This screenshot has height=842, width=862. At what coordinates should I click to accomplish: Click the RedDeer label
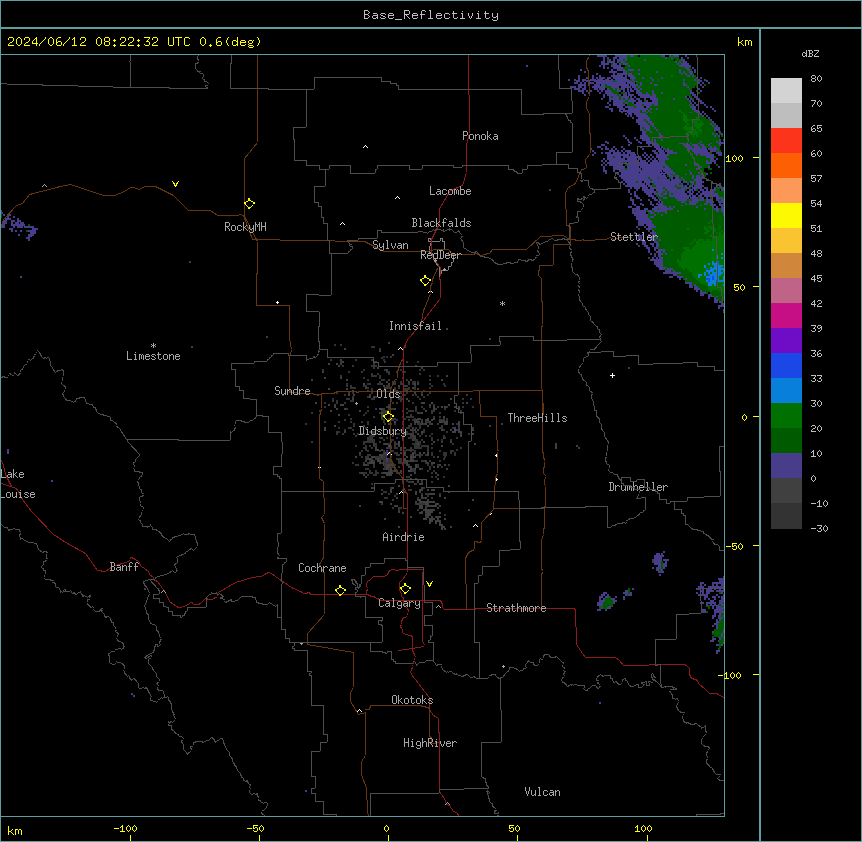coord(440,255)
